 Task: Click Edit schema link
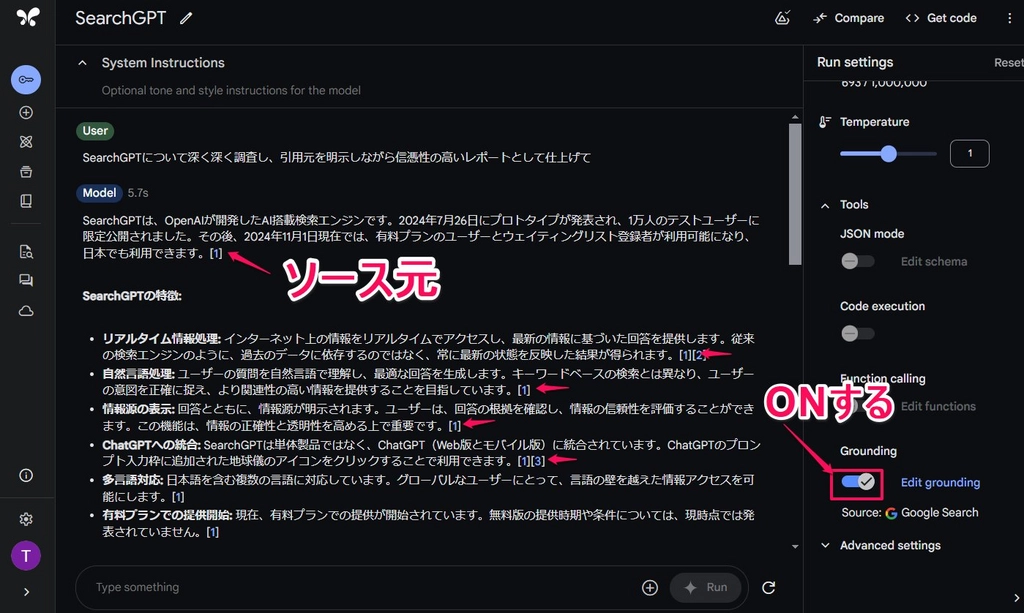click(x=934, y=261)
